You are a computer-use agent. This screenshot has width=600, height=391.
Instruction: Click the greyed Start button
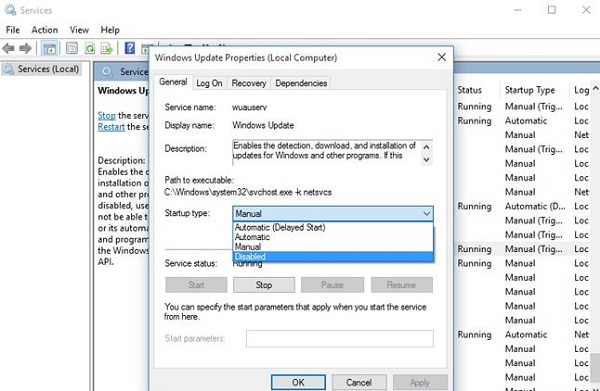(x=196, y=285)
